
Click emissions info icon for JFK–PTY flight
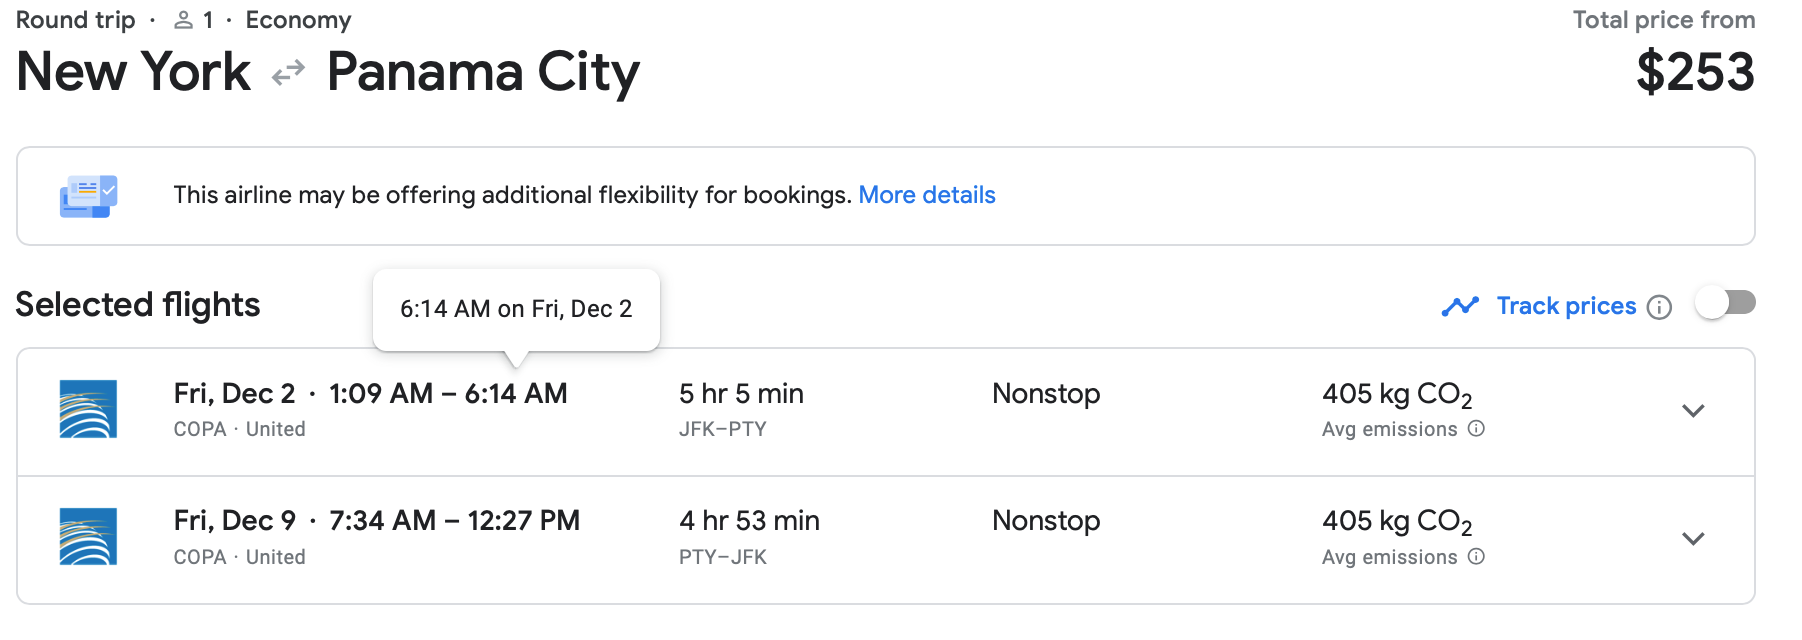(x=1476, y=429)
